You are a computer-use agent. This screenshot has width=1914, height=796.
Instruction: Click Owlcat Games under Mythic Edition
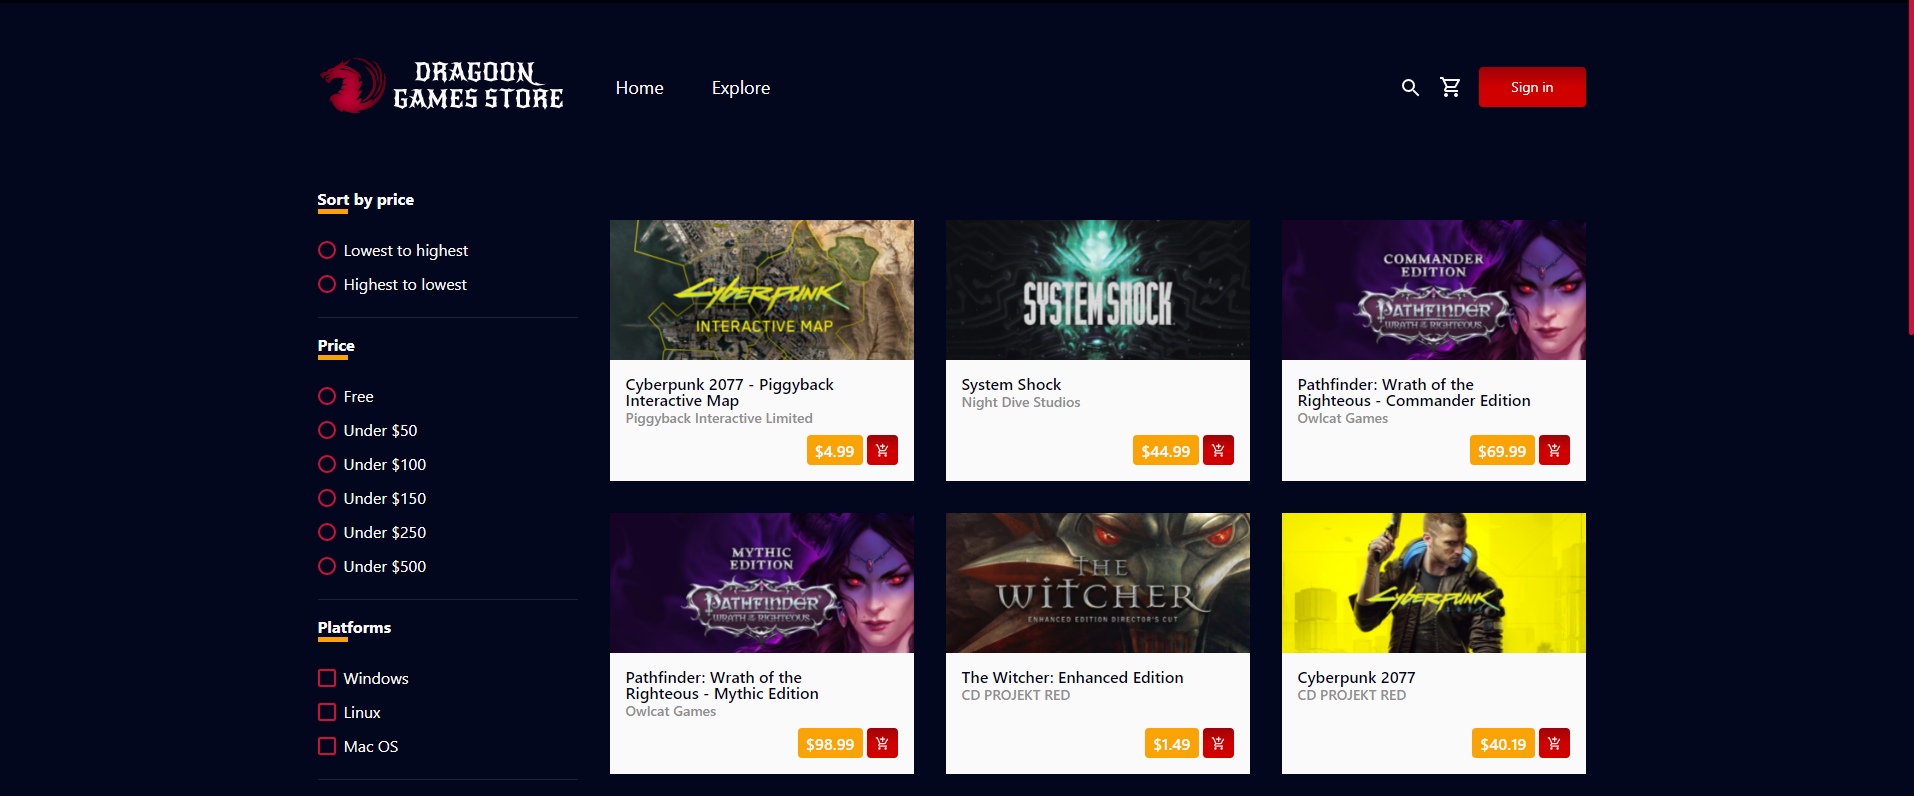(671, 711)
